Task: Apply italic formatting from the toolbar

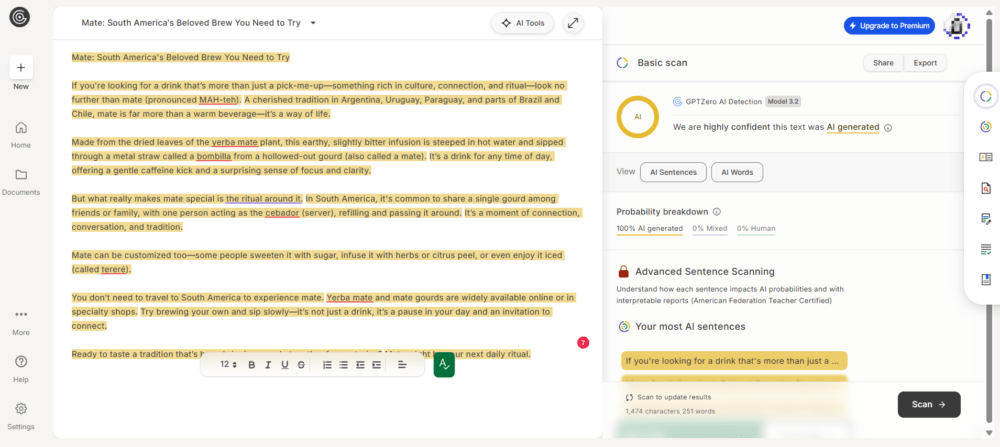Action: click(268, 365)
